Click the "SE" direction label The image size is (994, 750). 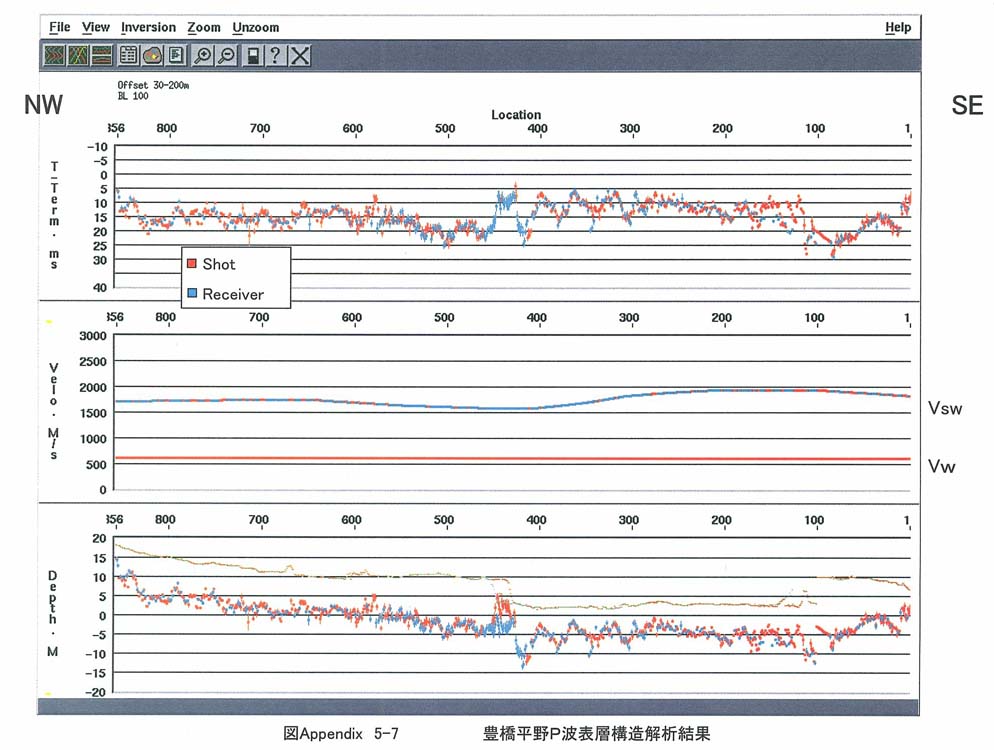coord(967,105)
